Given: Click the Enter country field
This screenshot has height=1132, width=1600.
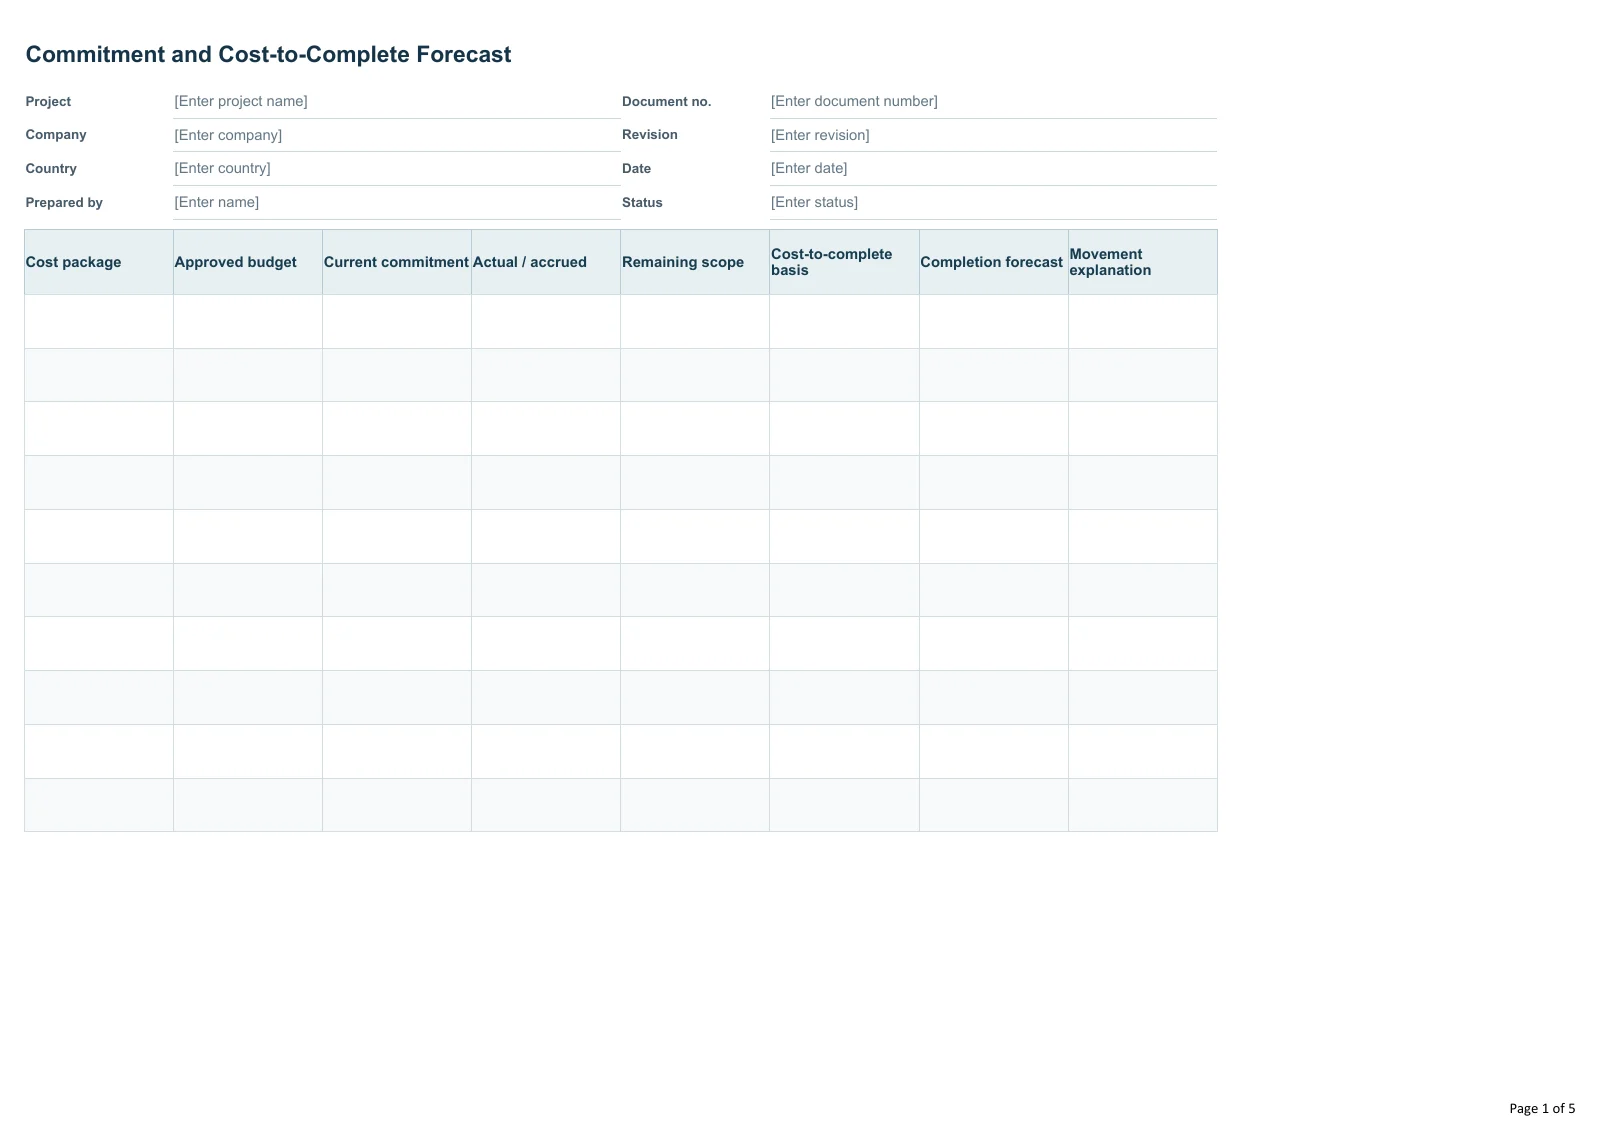Looking at the screenshot, I should click(397, 169).
